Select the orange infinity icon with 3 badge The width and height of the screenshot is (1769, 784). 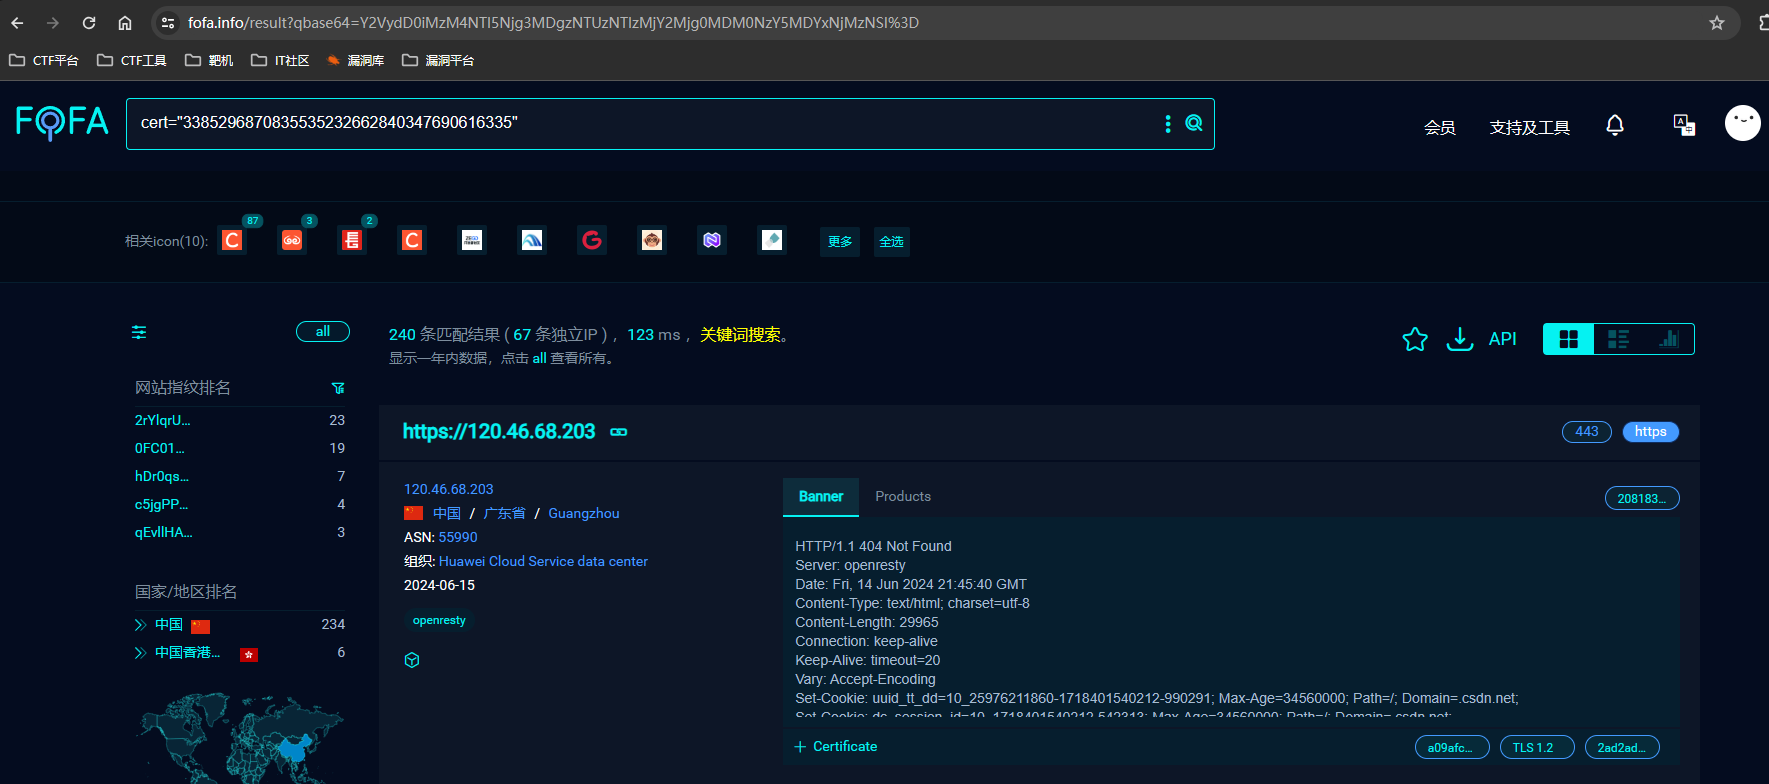(x=292, y=240)
